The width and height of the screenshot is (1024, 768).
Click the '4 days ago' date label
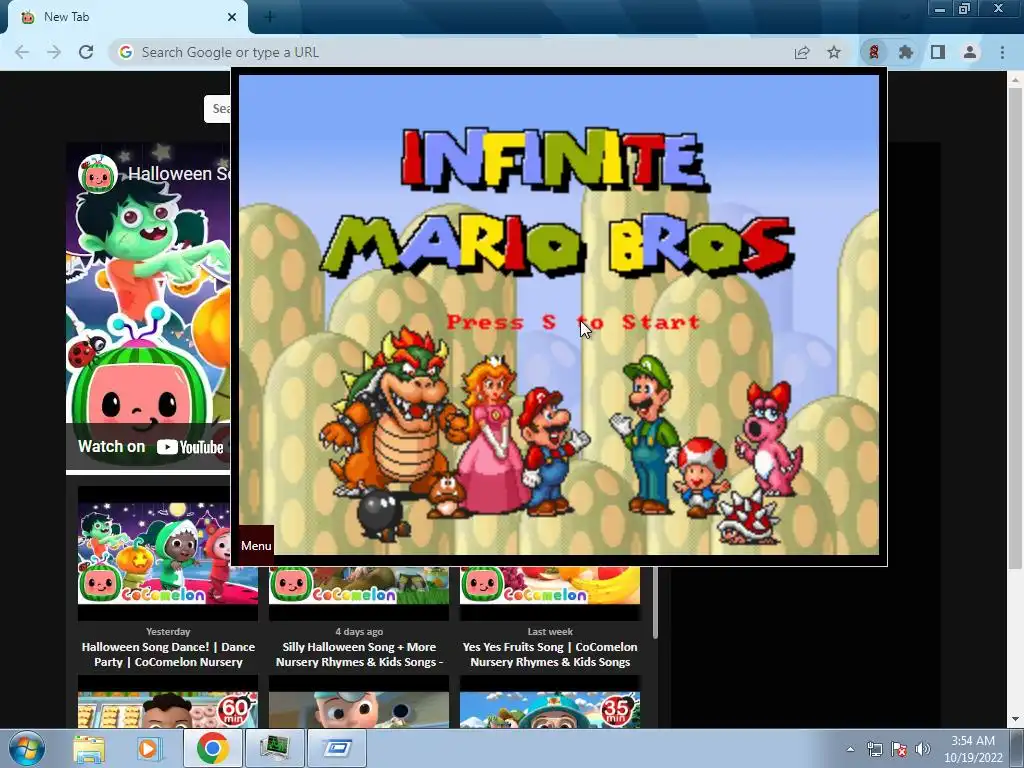point(359,632)
